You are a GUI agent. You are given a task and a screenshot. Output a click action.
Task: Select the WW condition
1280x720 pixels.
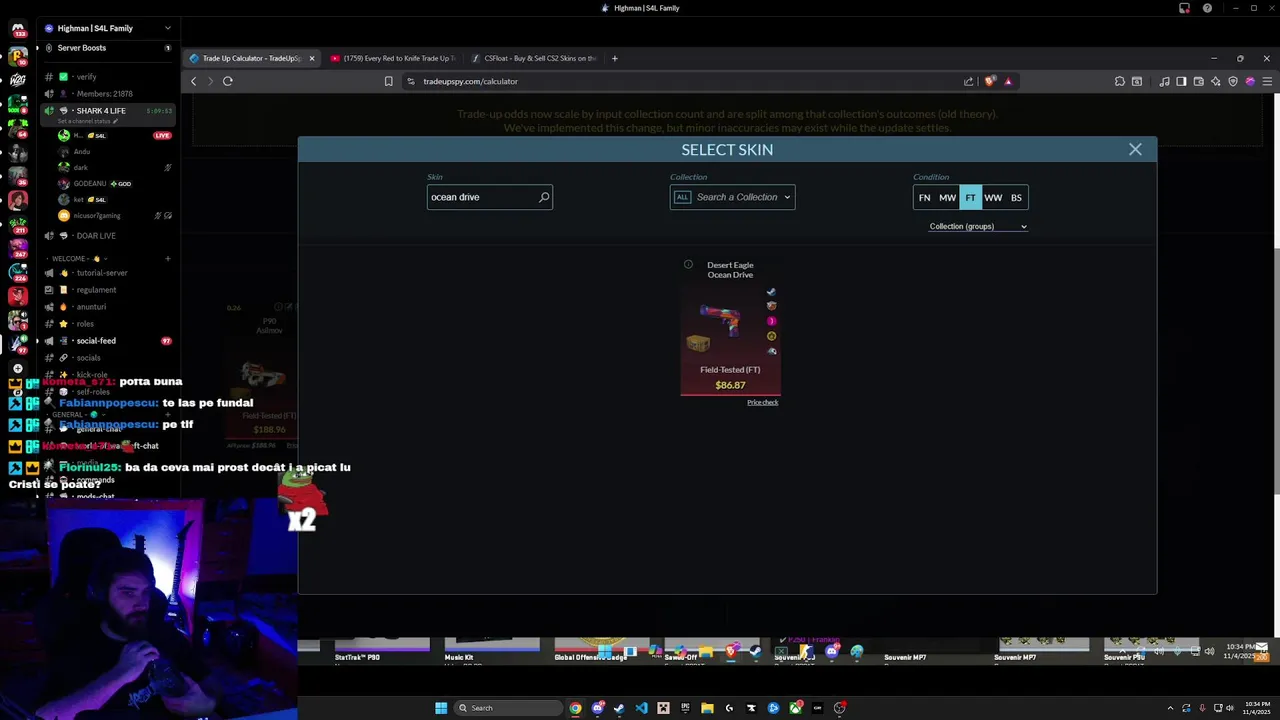(x=993, y=198)
